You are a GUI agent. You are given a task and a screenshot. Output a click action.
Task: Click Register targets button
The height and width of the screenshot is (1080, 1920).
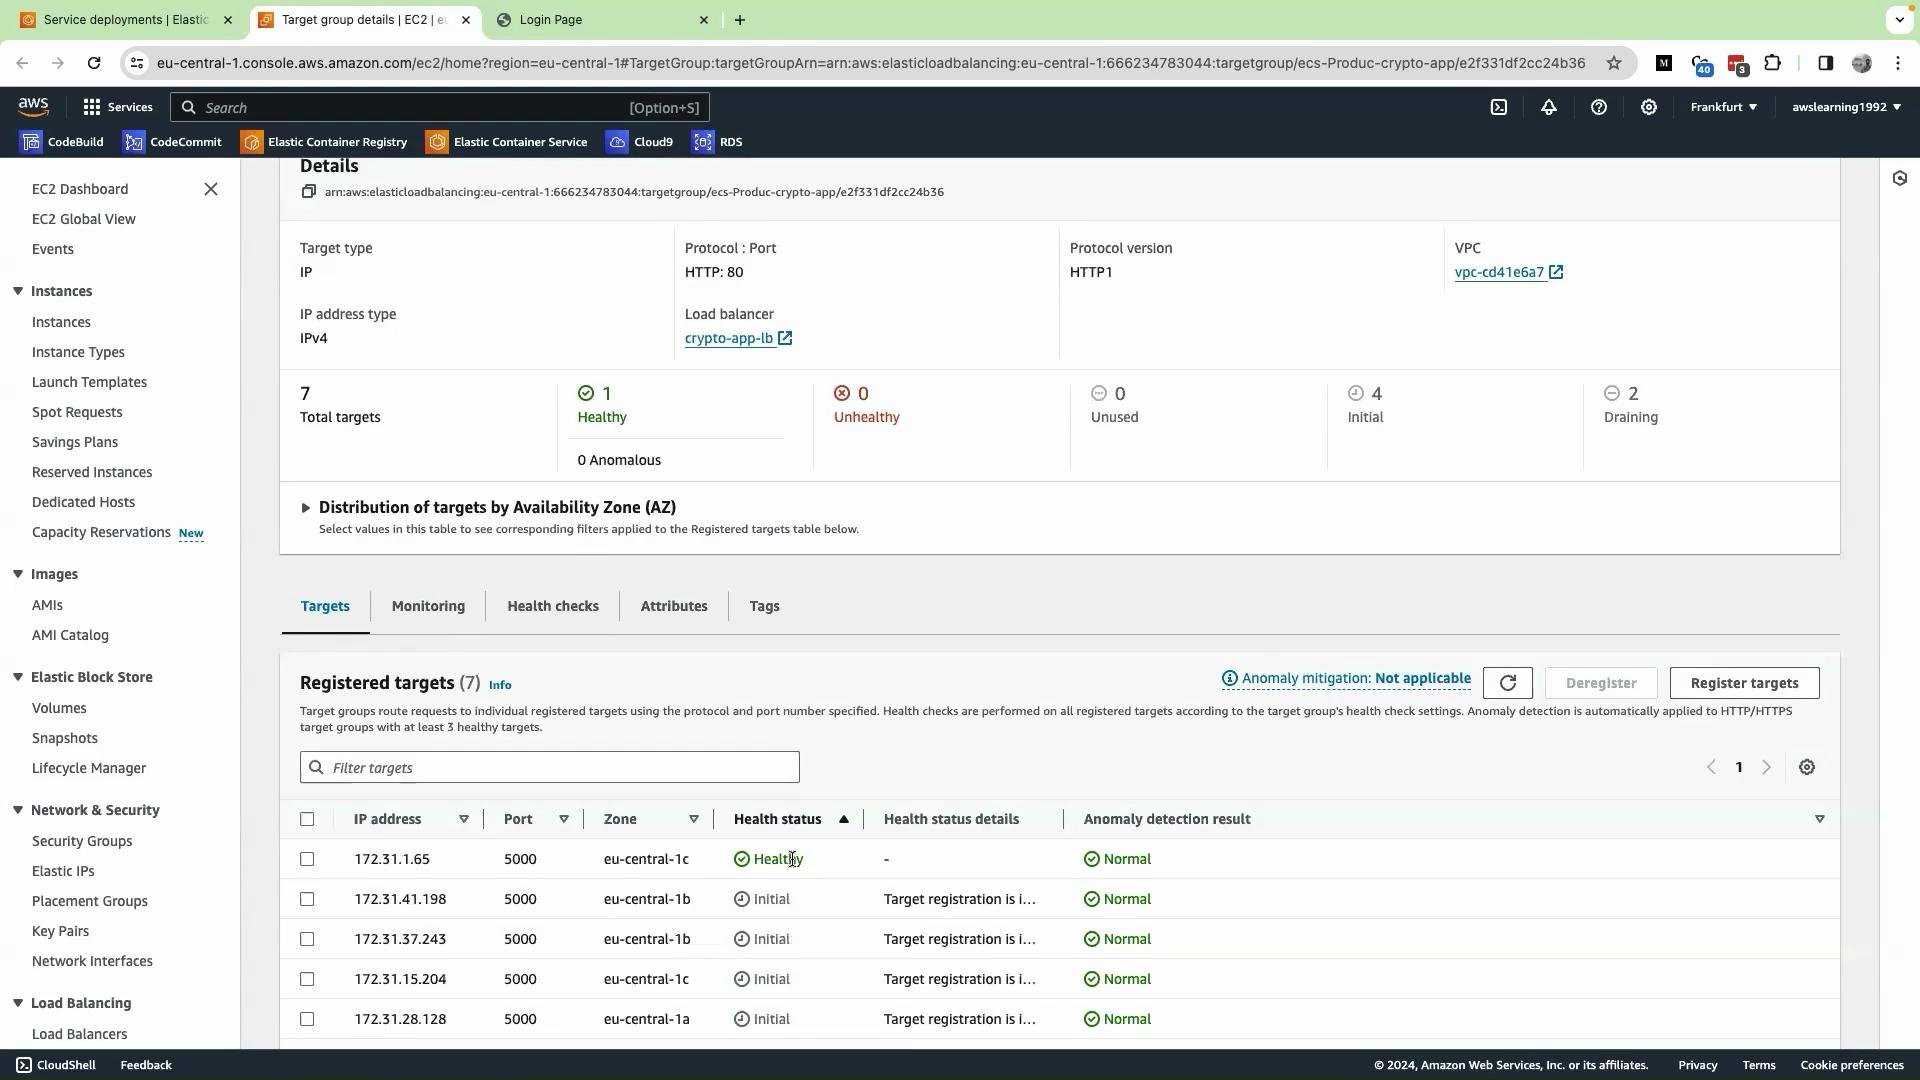tap(1744, 683)
